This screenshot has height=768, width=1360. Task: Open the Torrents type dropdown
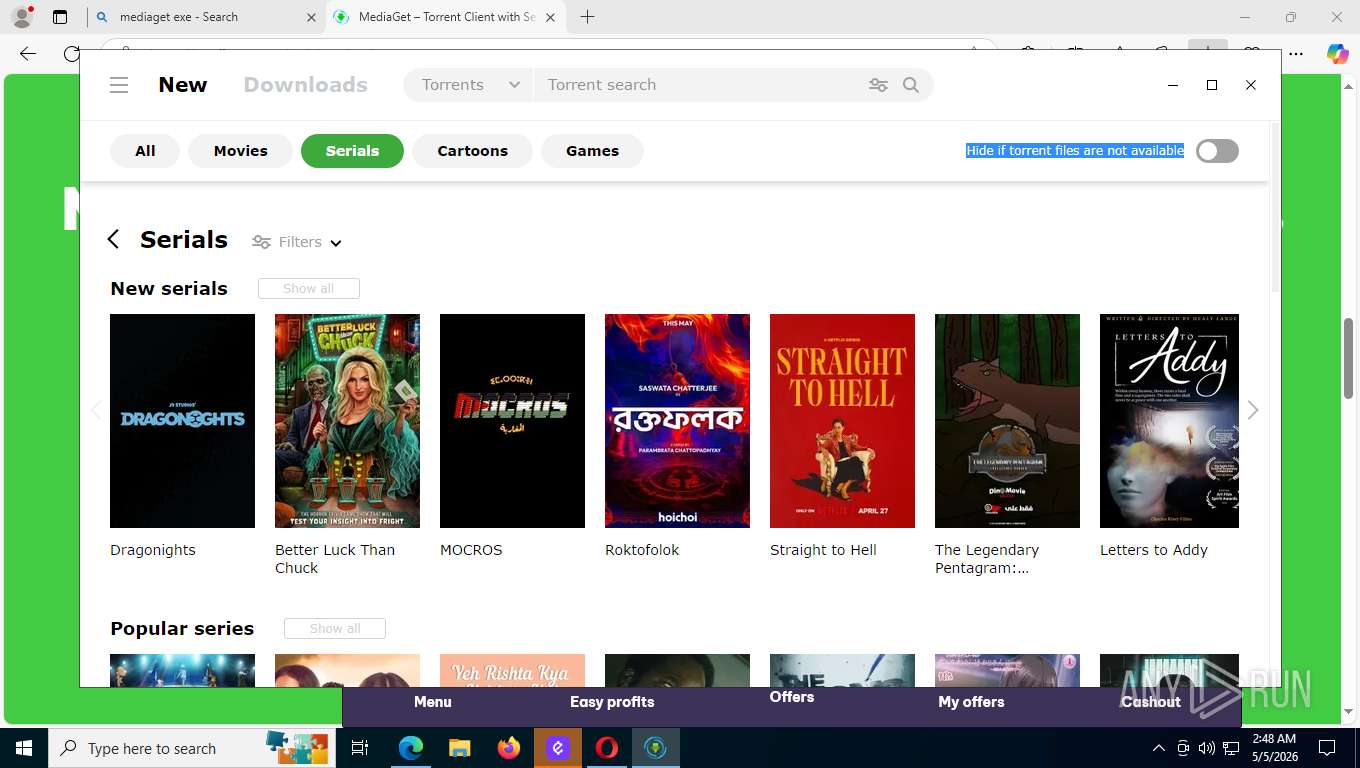470,85
